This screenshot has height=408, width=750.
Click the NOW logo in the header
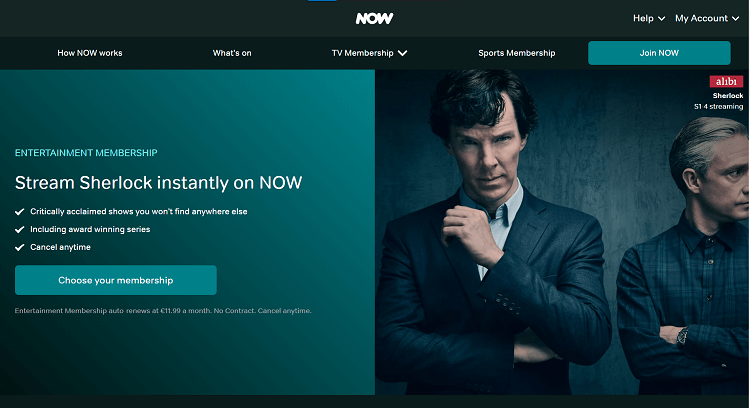[x=374, y=18]
